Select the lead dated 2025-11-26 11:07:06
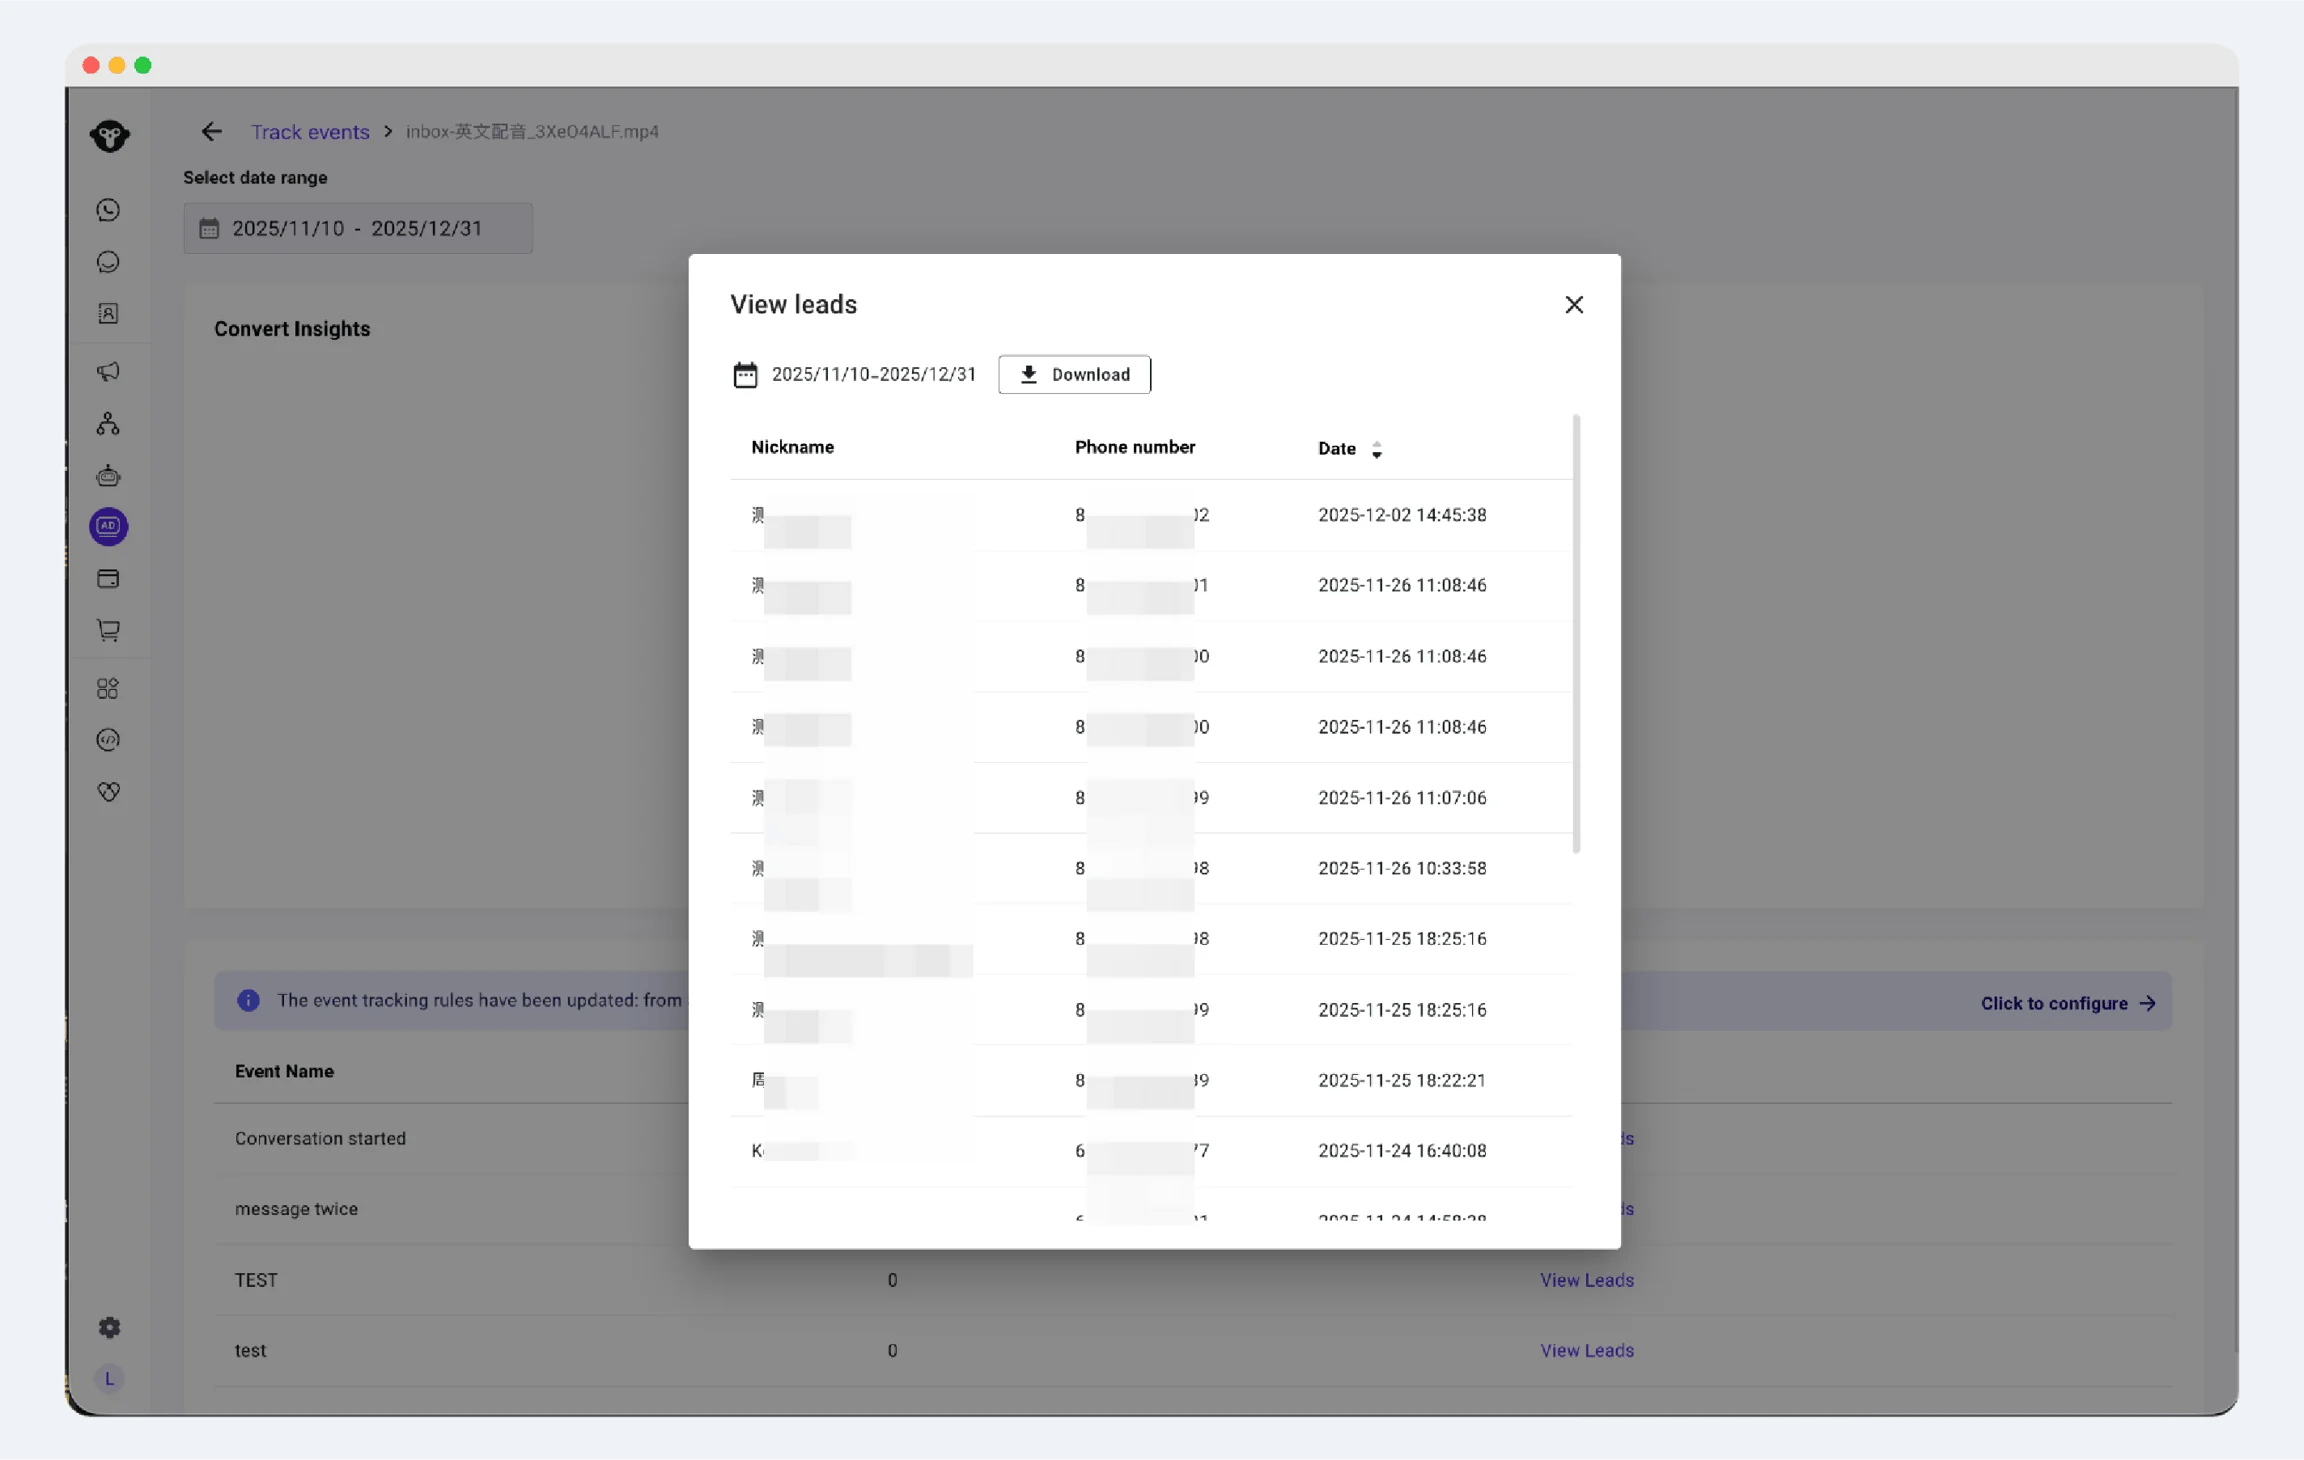This screenshot has height=1460, width=2304. click(x=1151, y=798)
